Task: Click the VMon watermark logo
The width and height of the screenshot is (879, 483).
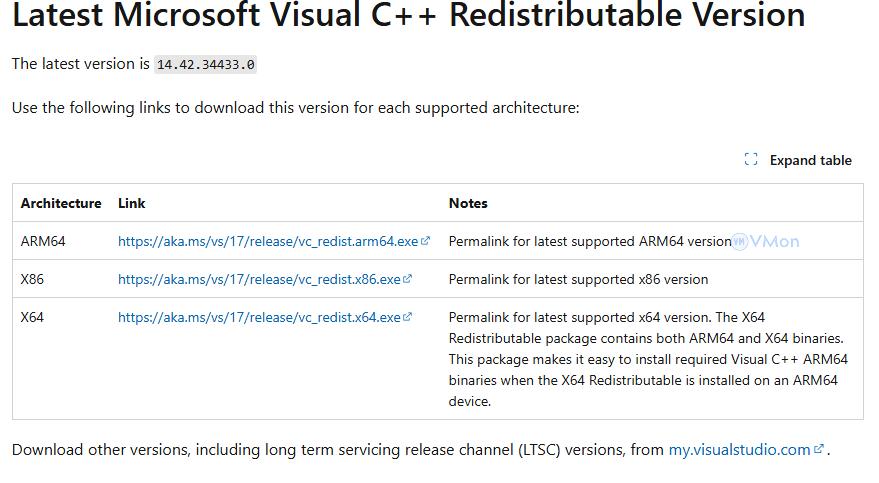Action: point(765,241)
